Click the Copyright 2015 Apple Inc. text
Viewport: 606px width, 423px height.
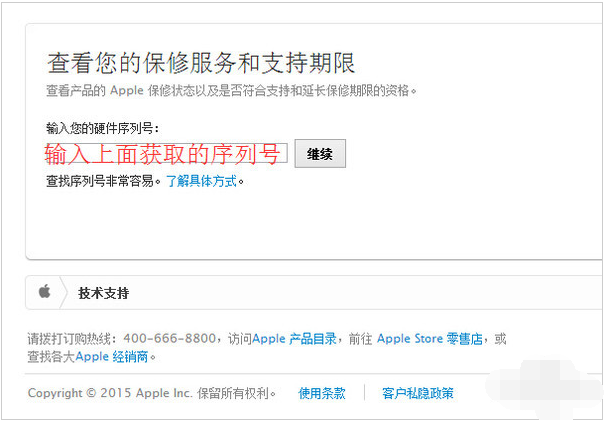110,393
